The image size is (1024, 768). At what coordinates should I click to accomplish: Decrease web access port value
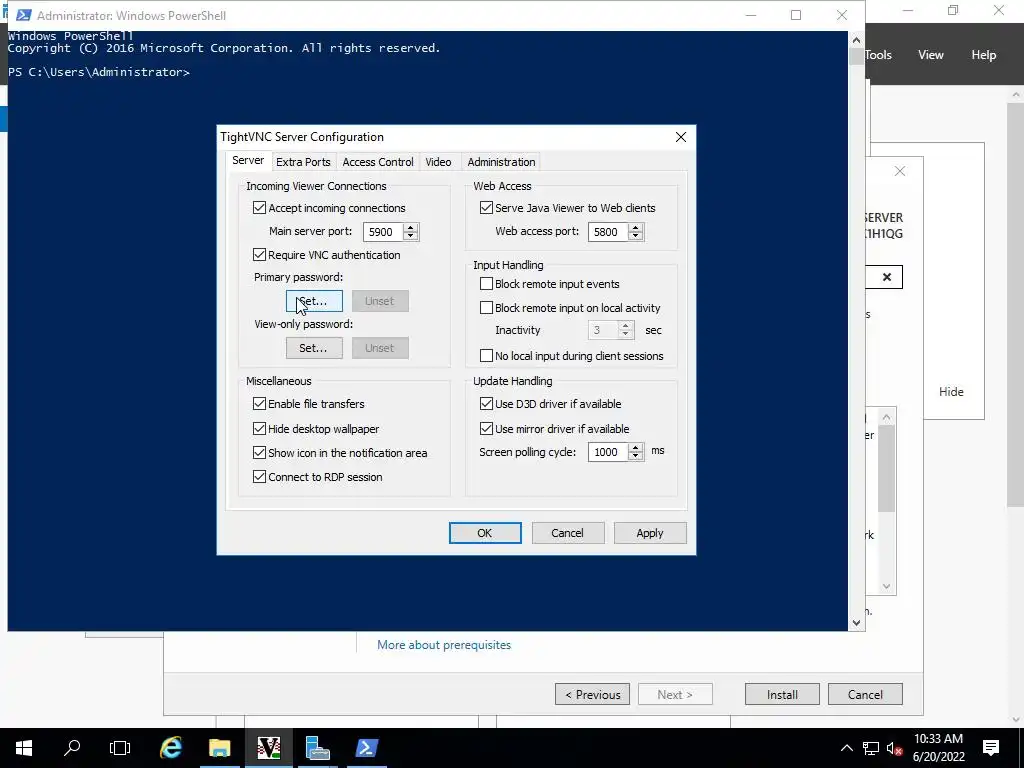[x=635, y=236]
